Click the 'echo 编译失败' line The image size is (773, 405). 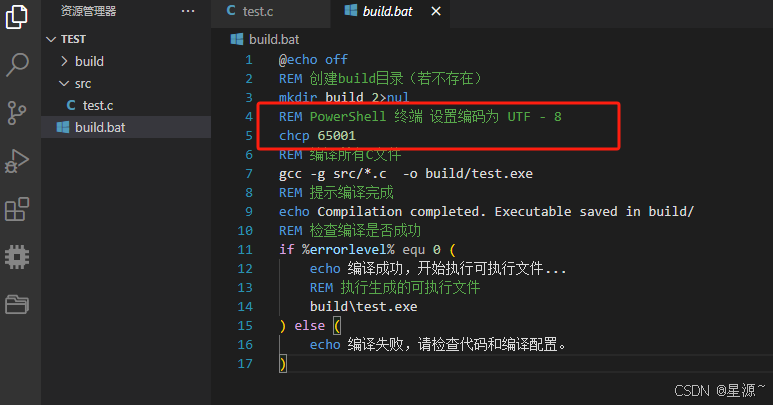pyautogui.click(x=438, y=344)
